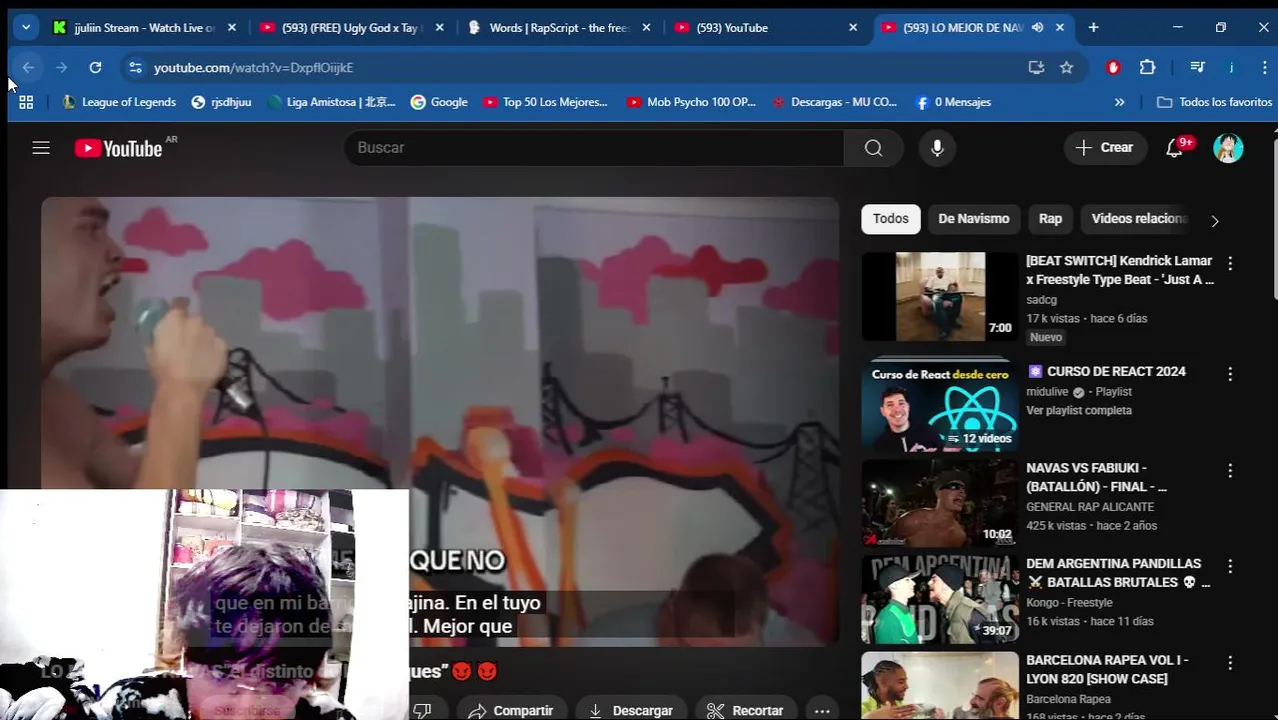Open more actions menu below video

822,710
